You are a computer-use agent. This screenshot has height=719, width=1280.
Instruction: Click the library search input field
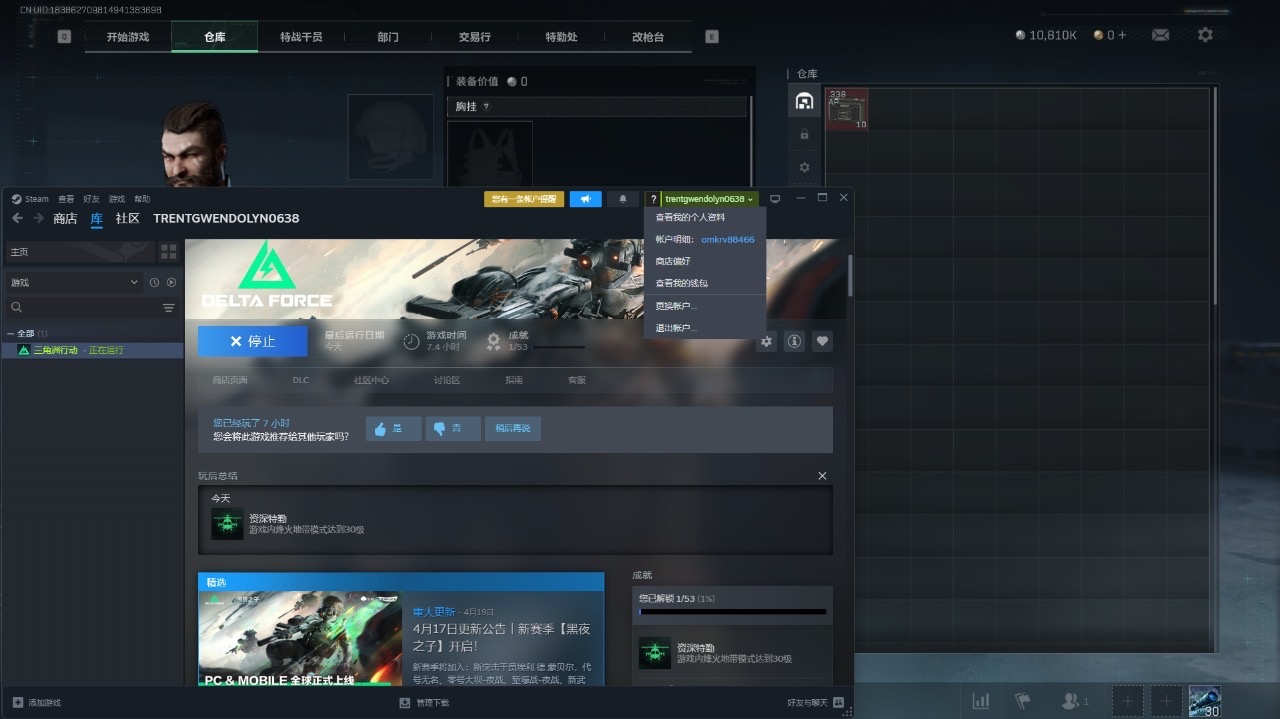(85, 308)
